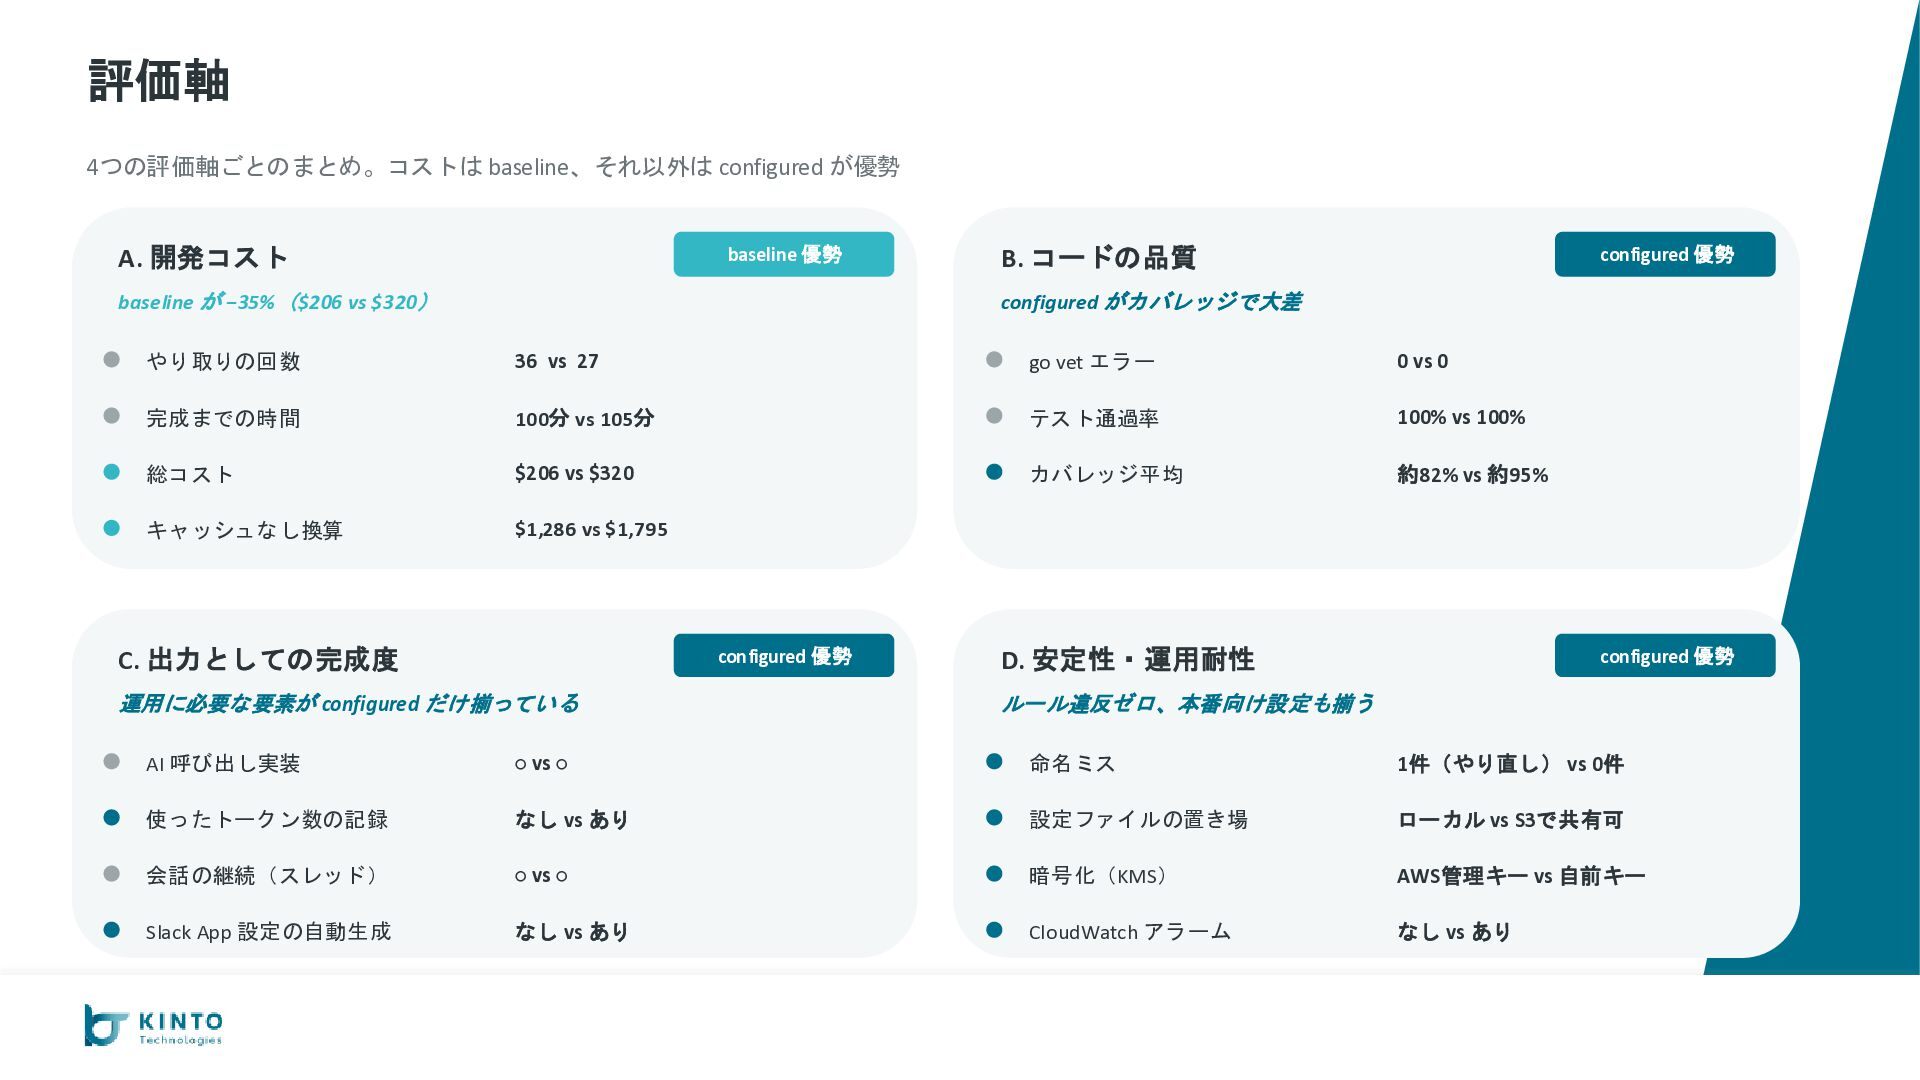
Task: Click the ローカル vs S3で共有可 text
Action: pos(1509,820)
